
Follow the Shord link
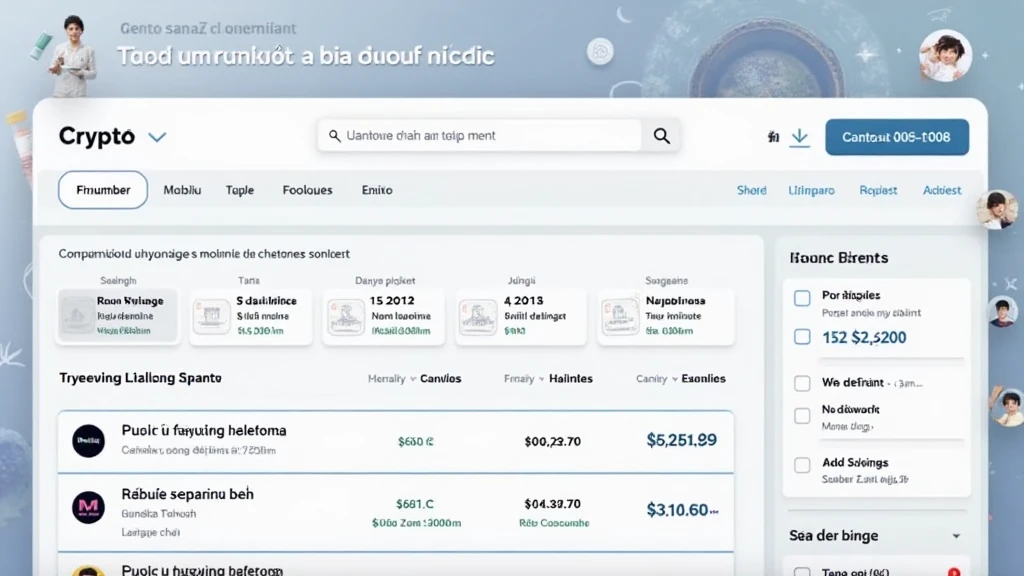coord(751,190)
